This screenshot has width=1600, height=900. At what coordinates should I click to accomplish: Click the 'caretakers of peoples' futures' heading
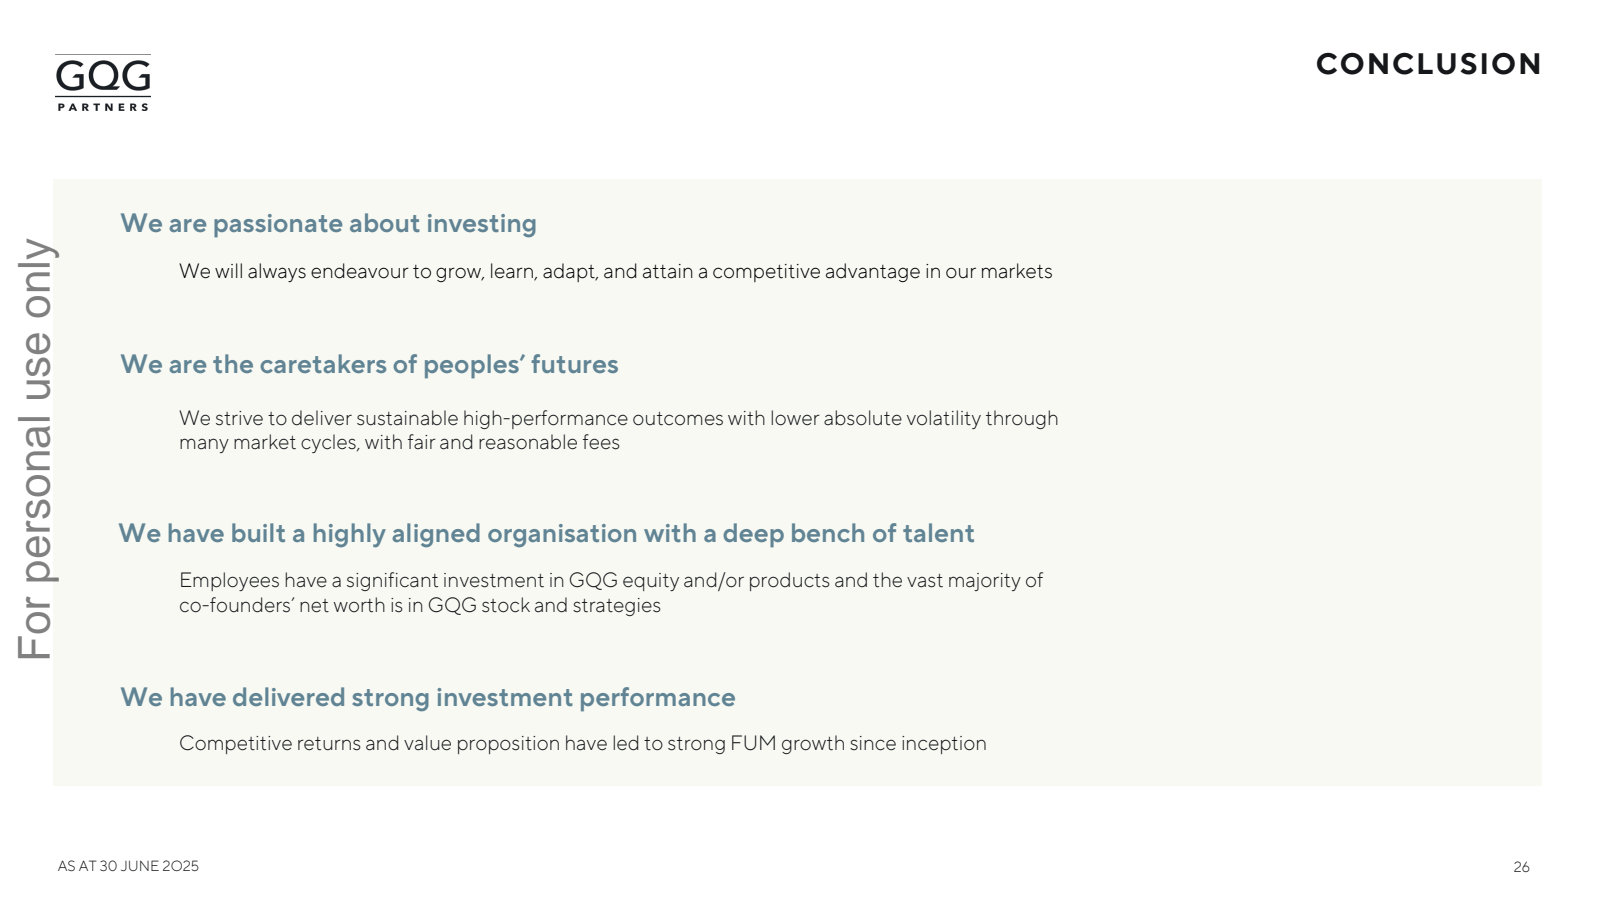(x=369, y=365)
